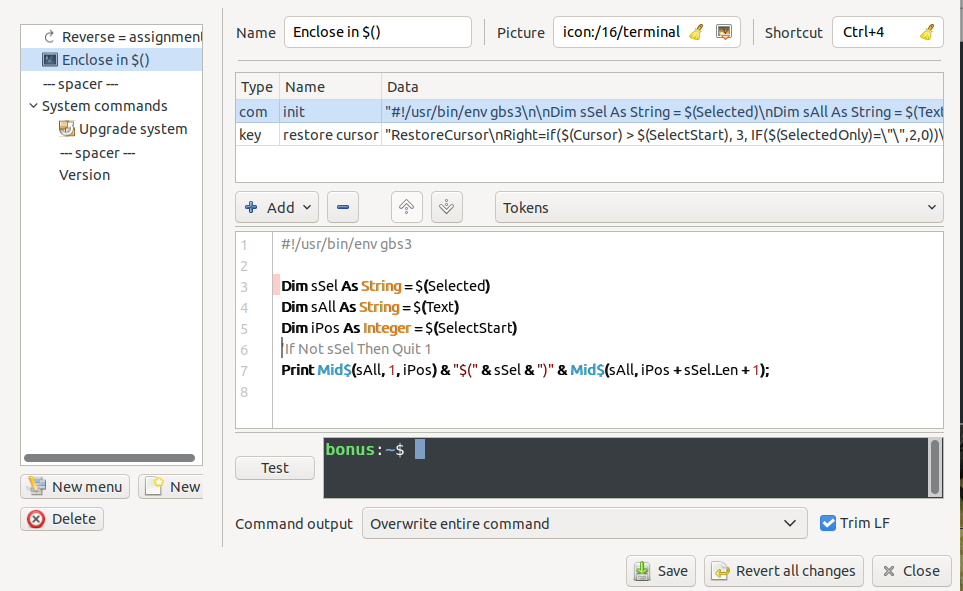The image size is (963, 591).
Task: Open the Add dropdown button
Action: click(277, 207)
